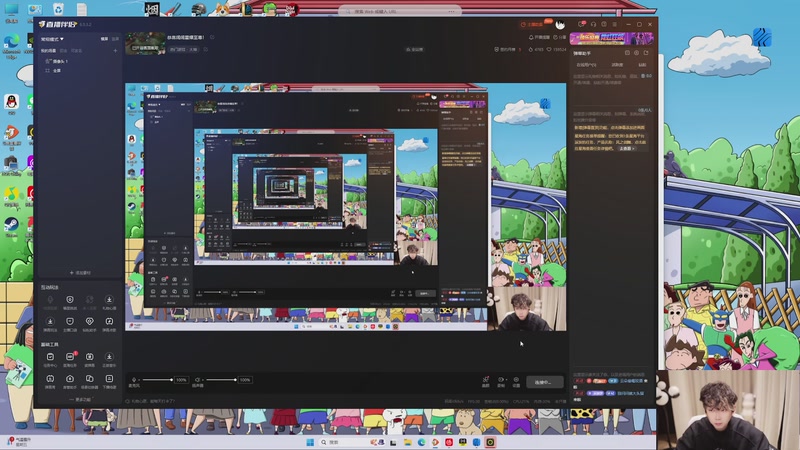Select the 摄像头 1 source row
The image size is (800, 450).
(79, 61)
